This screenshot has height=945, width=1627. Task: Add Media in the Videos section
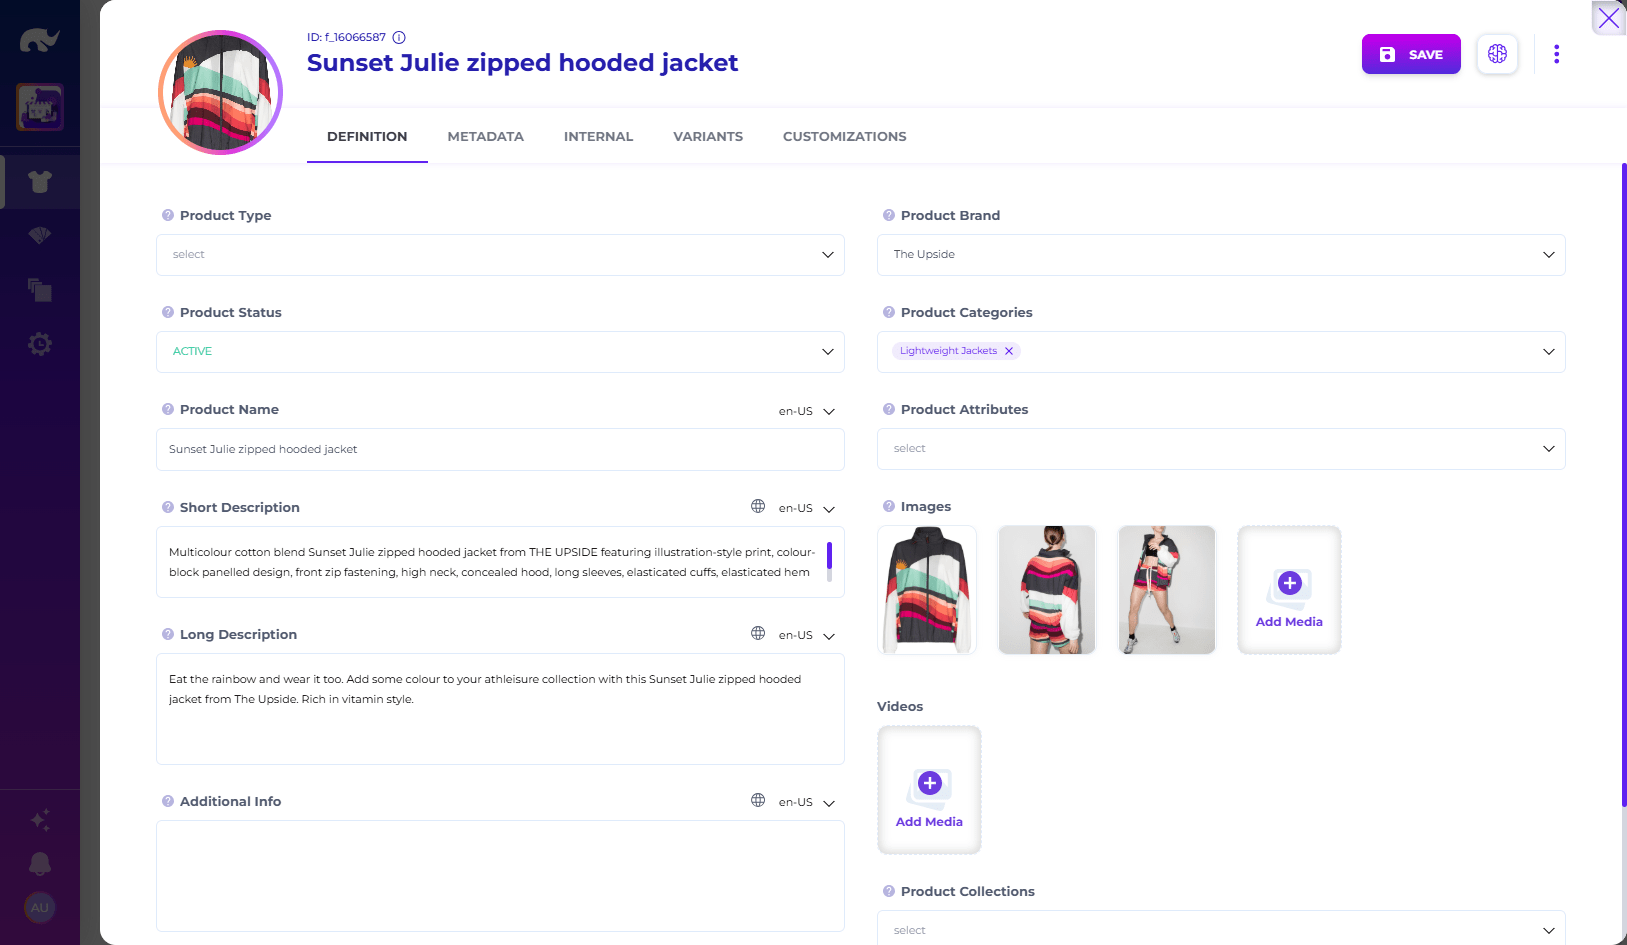[929, 790]
